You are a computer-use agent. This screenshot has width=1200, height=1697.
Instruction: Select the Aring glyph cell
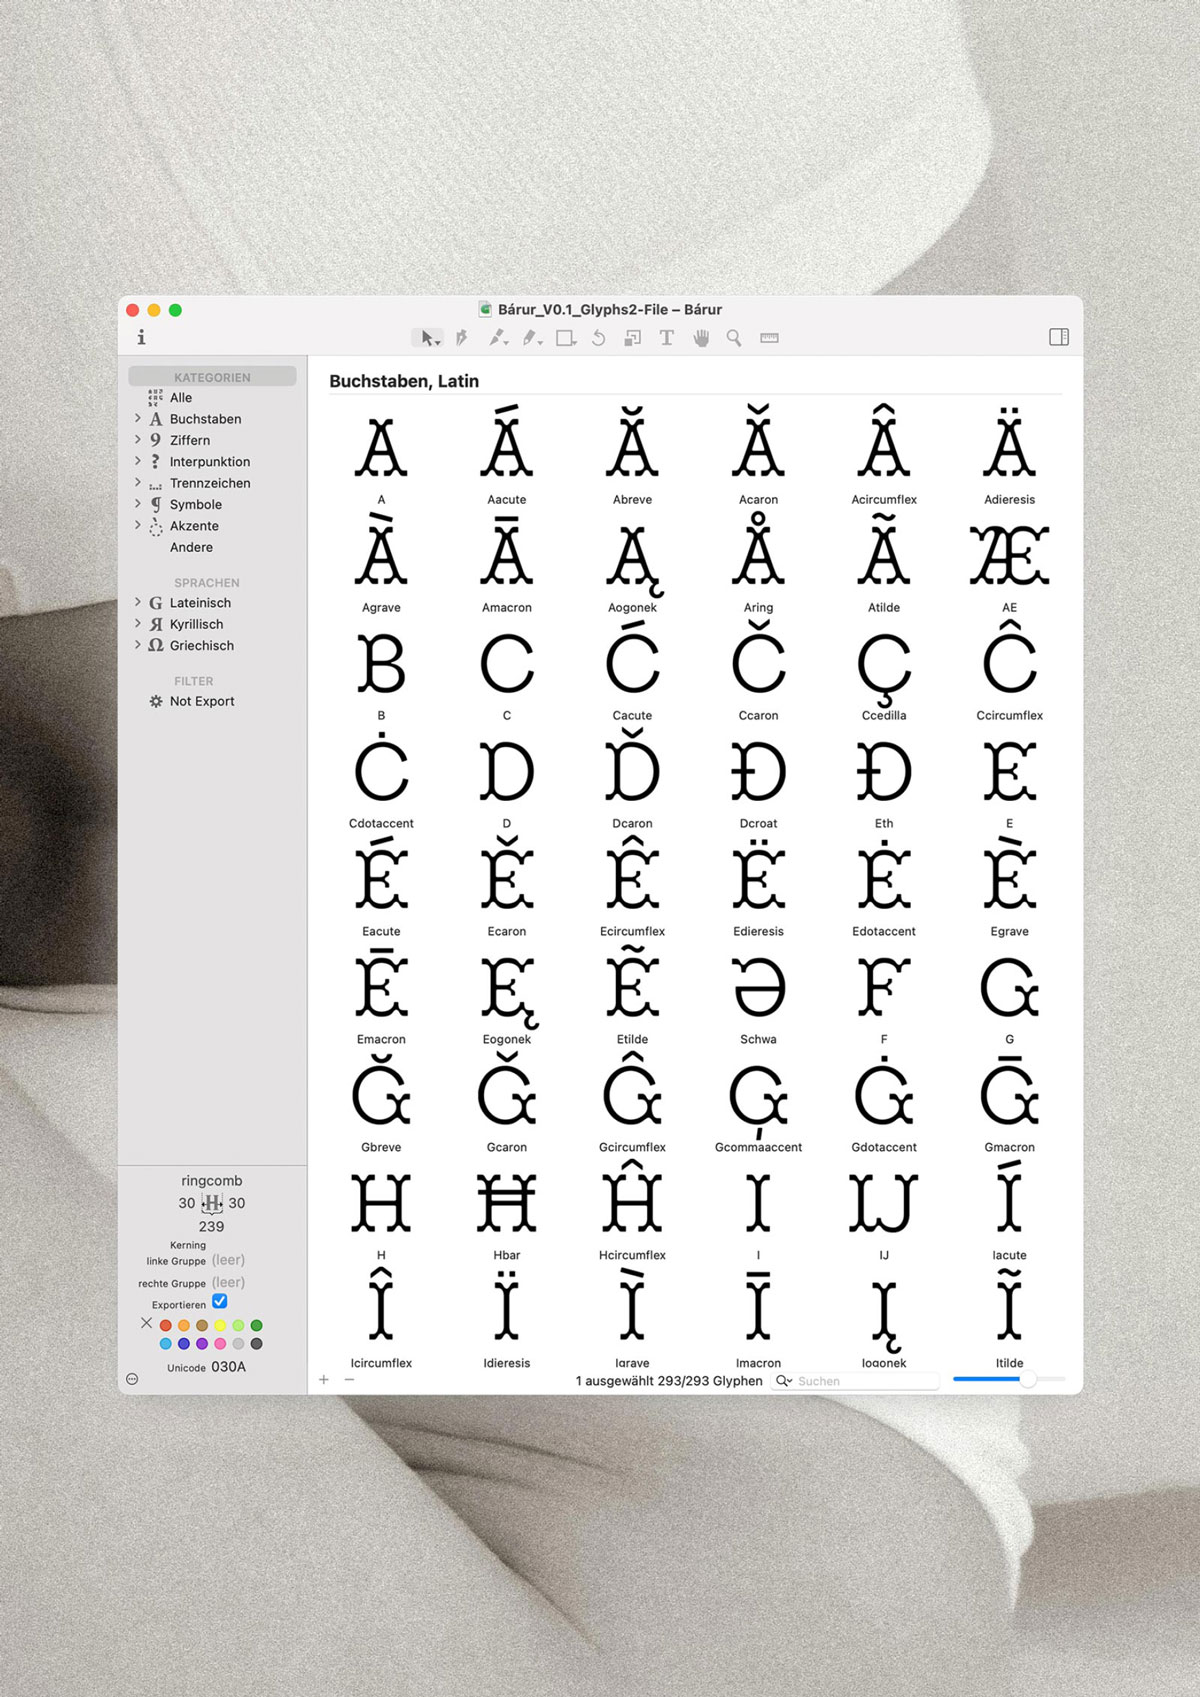[758, 563]
